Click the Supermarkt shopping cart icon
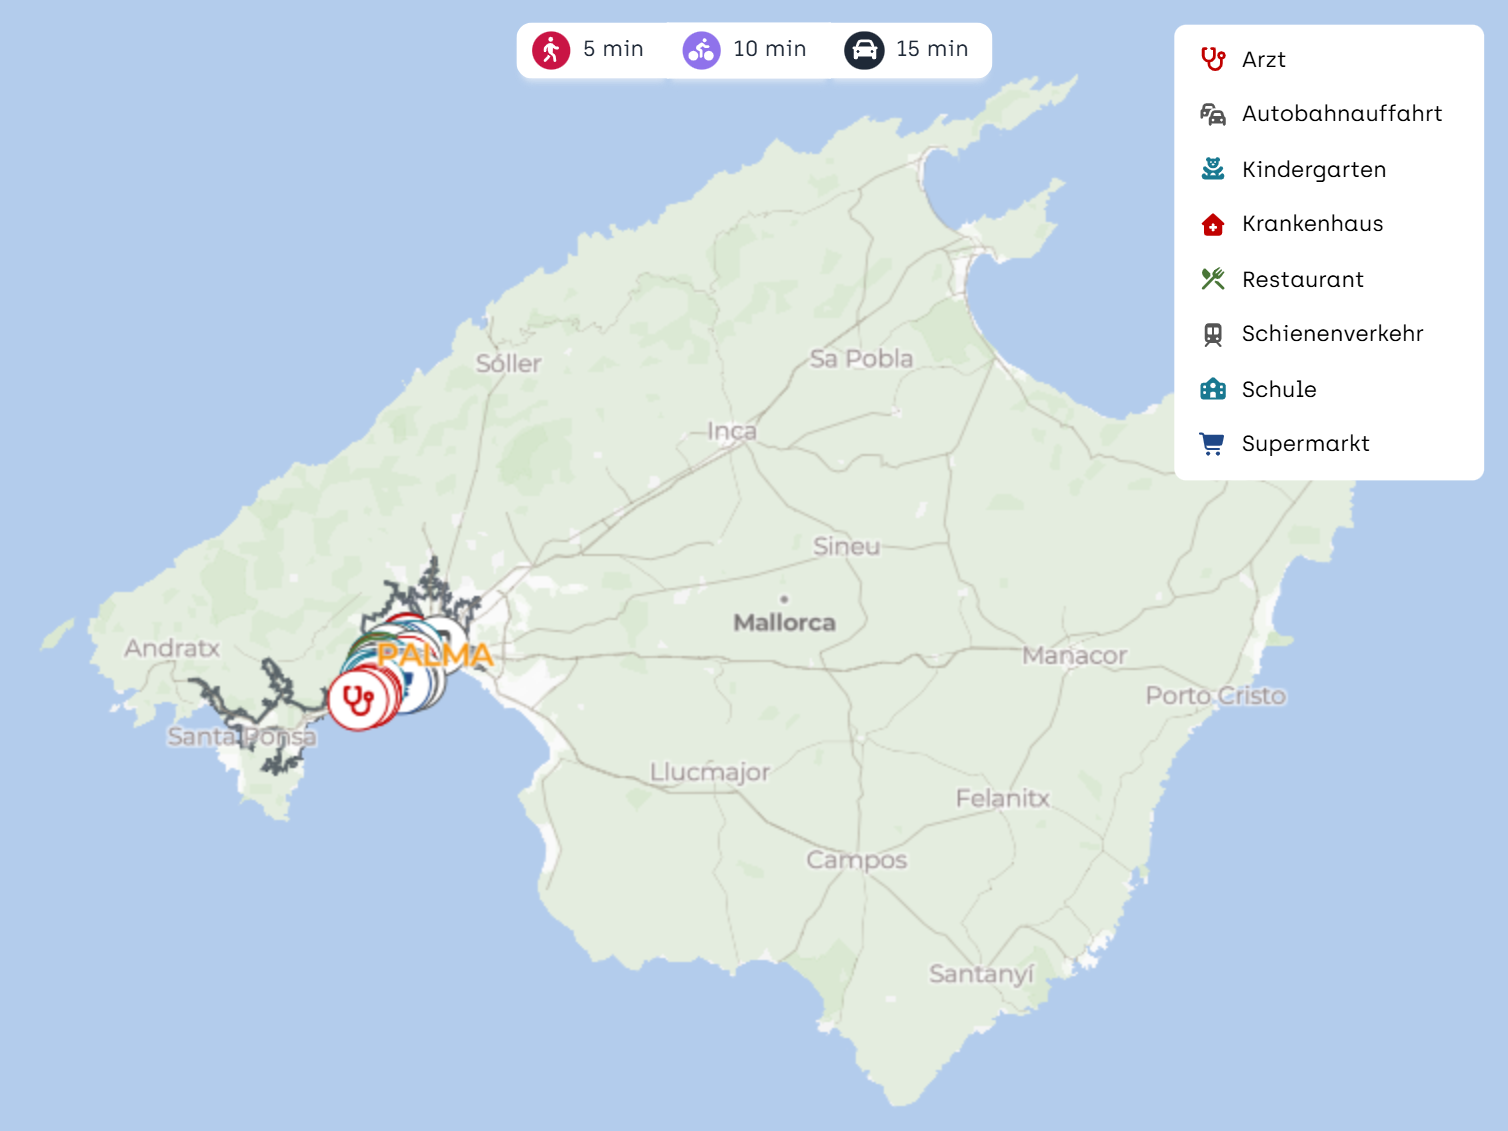 point(1213,444)
